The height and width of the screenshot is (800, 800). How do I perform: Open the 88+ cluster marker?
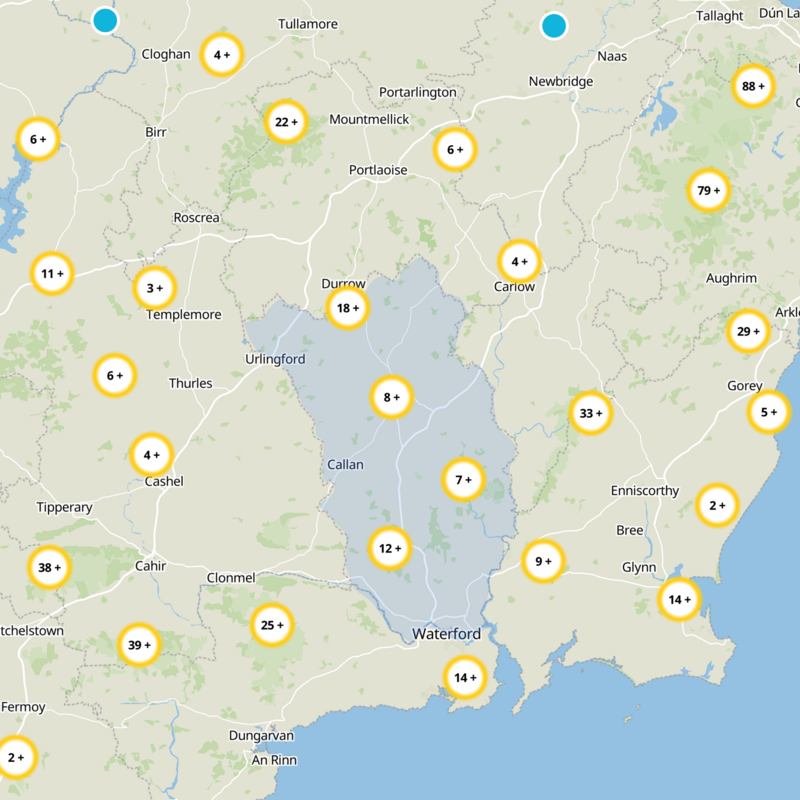click(753, 86)
